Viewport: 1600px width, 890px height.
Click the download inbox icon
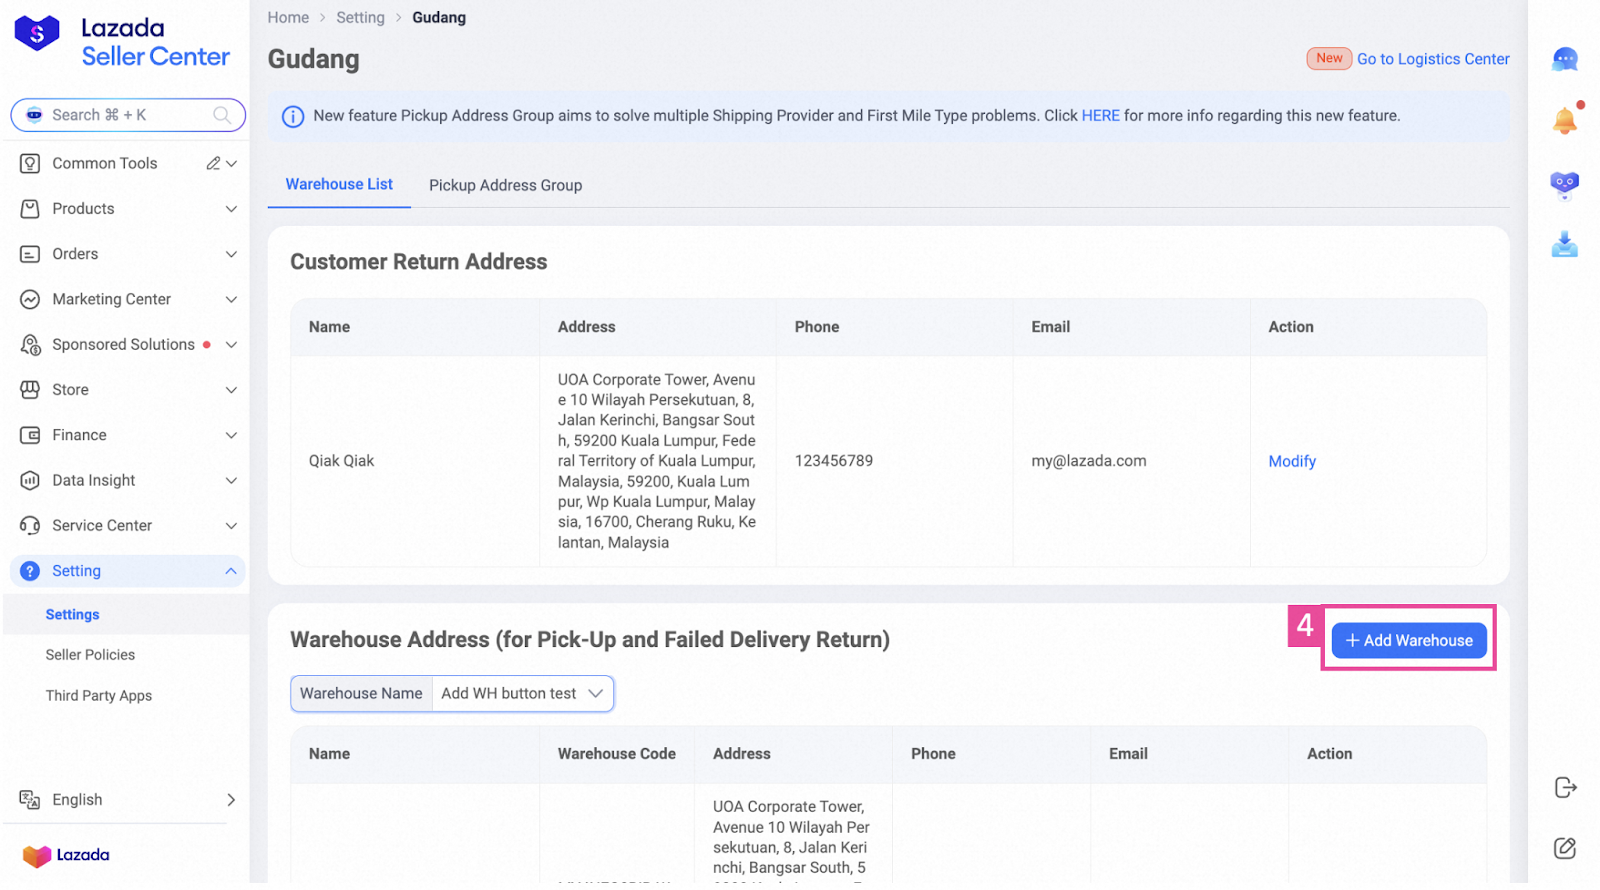(1564, 245)
